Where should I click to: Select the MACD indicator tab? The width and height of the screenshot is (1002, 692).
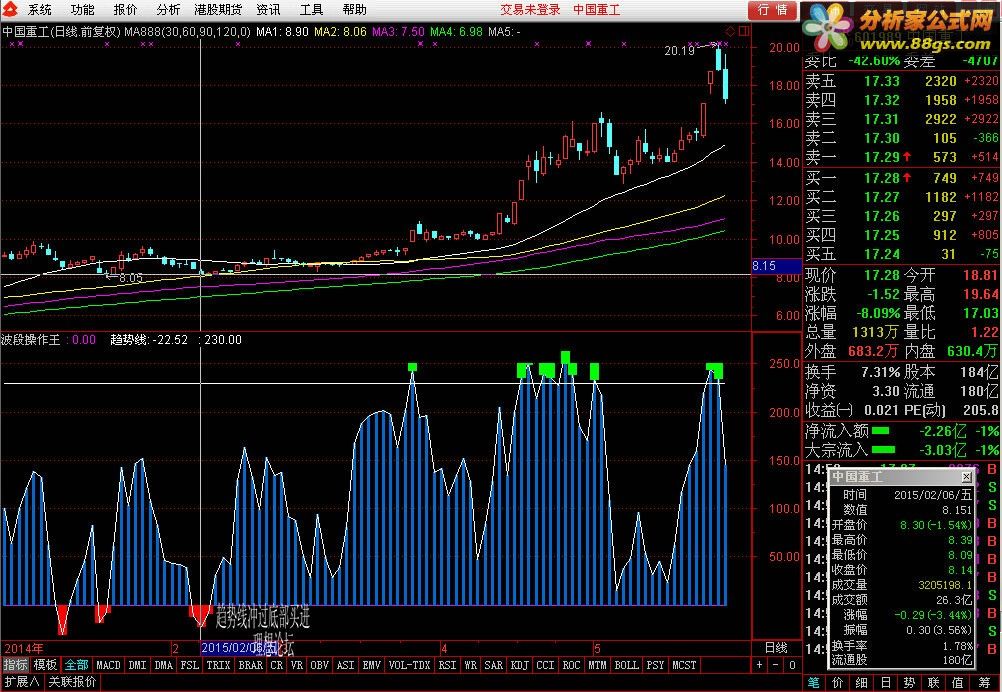tap(108, 665)
